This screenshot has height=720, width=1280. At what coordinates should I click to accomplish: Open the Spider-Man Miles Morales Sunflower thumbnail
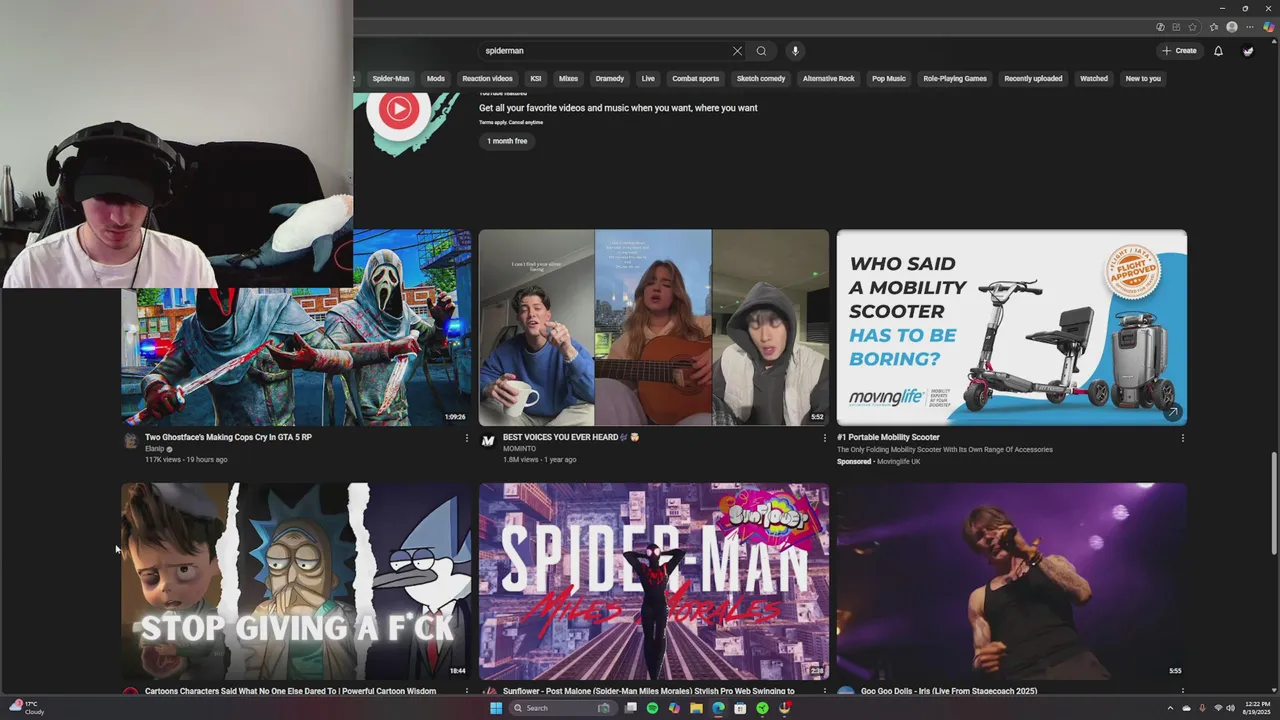pyautogui.click(x=654, y=581)
